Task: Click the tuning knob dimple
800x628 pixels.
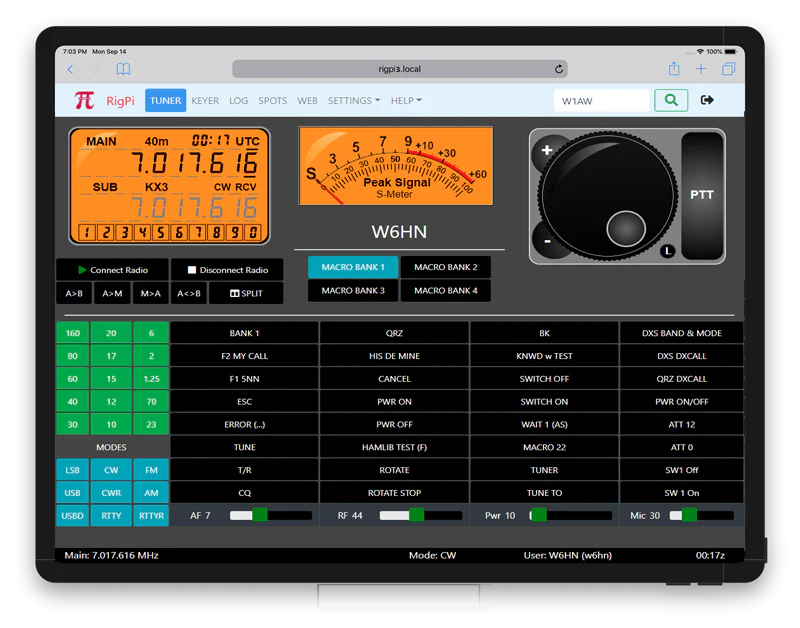Action: pos(626,229)
